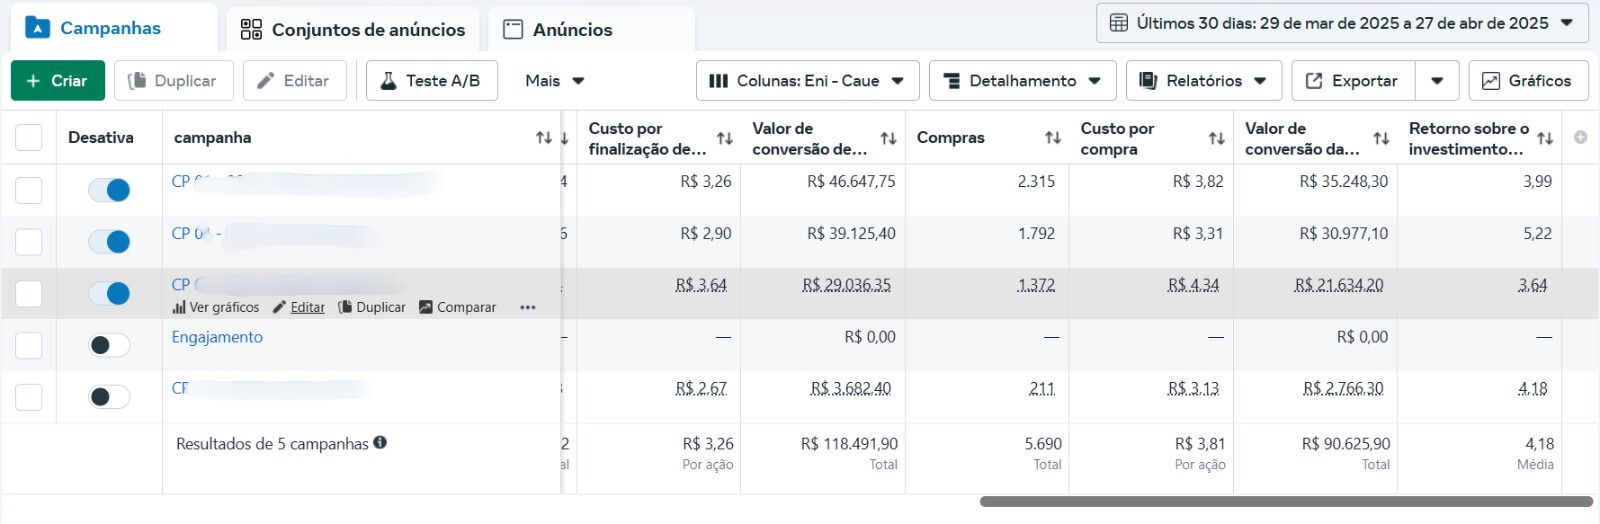Click the Campanhas folder icon
Viewport: 1600px width, 524px height.
(37, 27)
